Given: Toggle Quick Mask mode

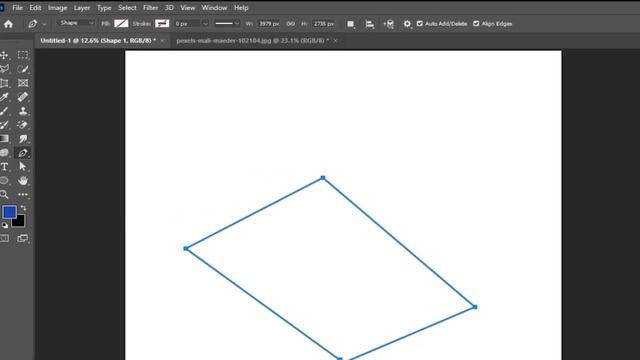Looking at the screenshot, I should (4, 238).
